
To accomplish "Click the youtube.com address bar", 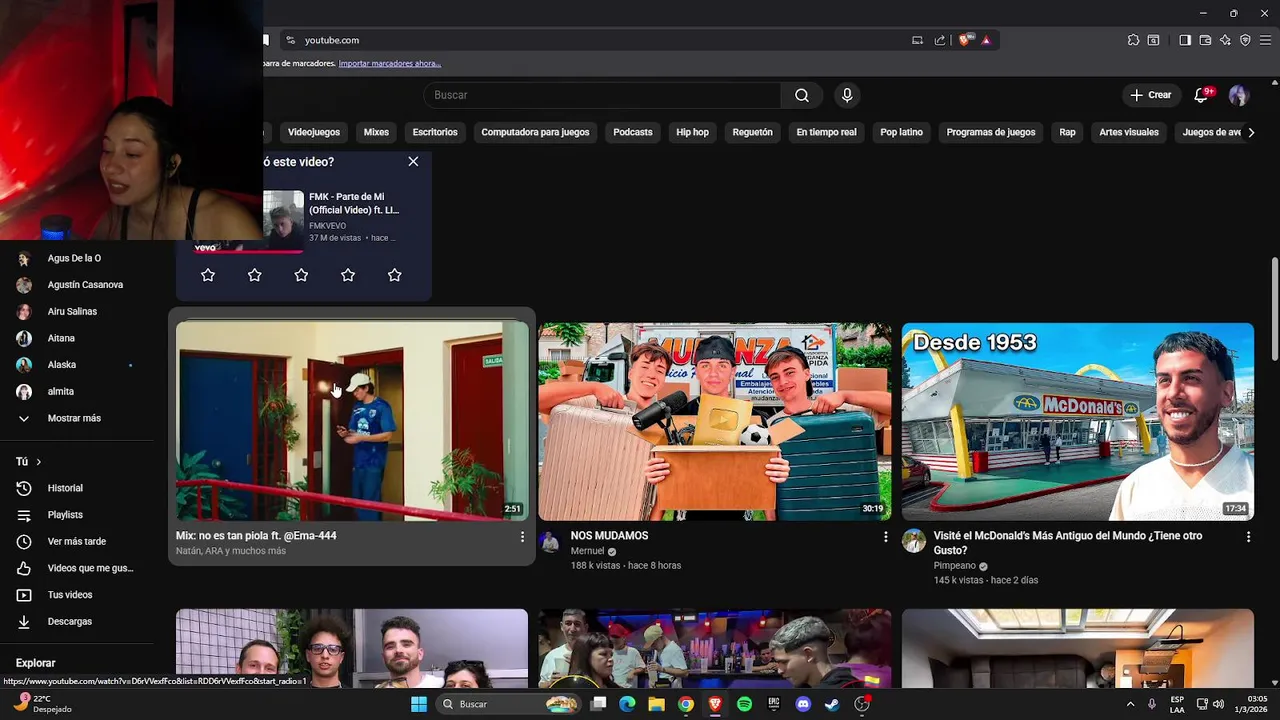I will click(x=600, y=40).
